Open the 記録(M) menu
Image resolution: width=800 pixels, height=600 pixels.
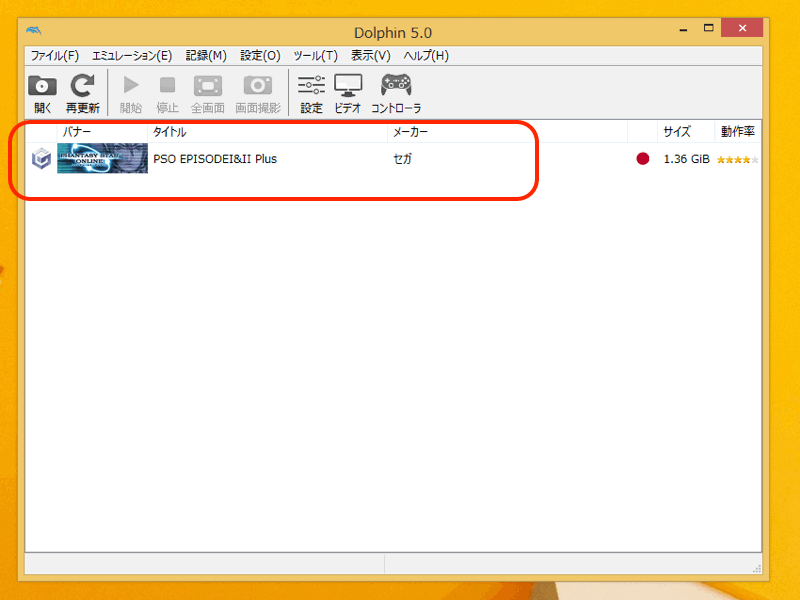pyautogui.click(x=206, y=56)
